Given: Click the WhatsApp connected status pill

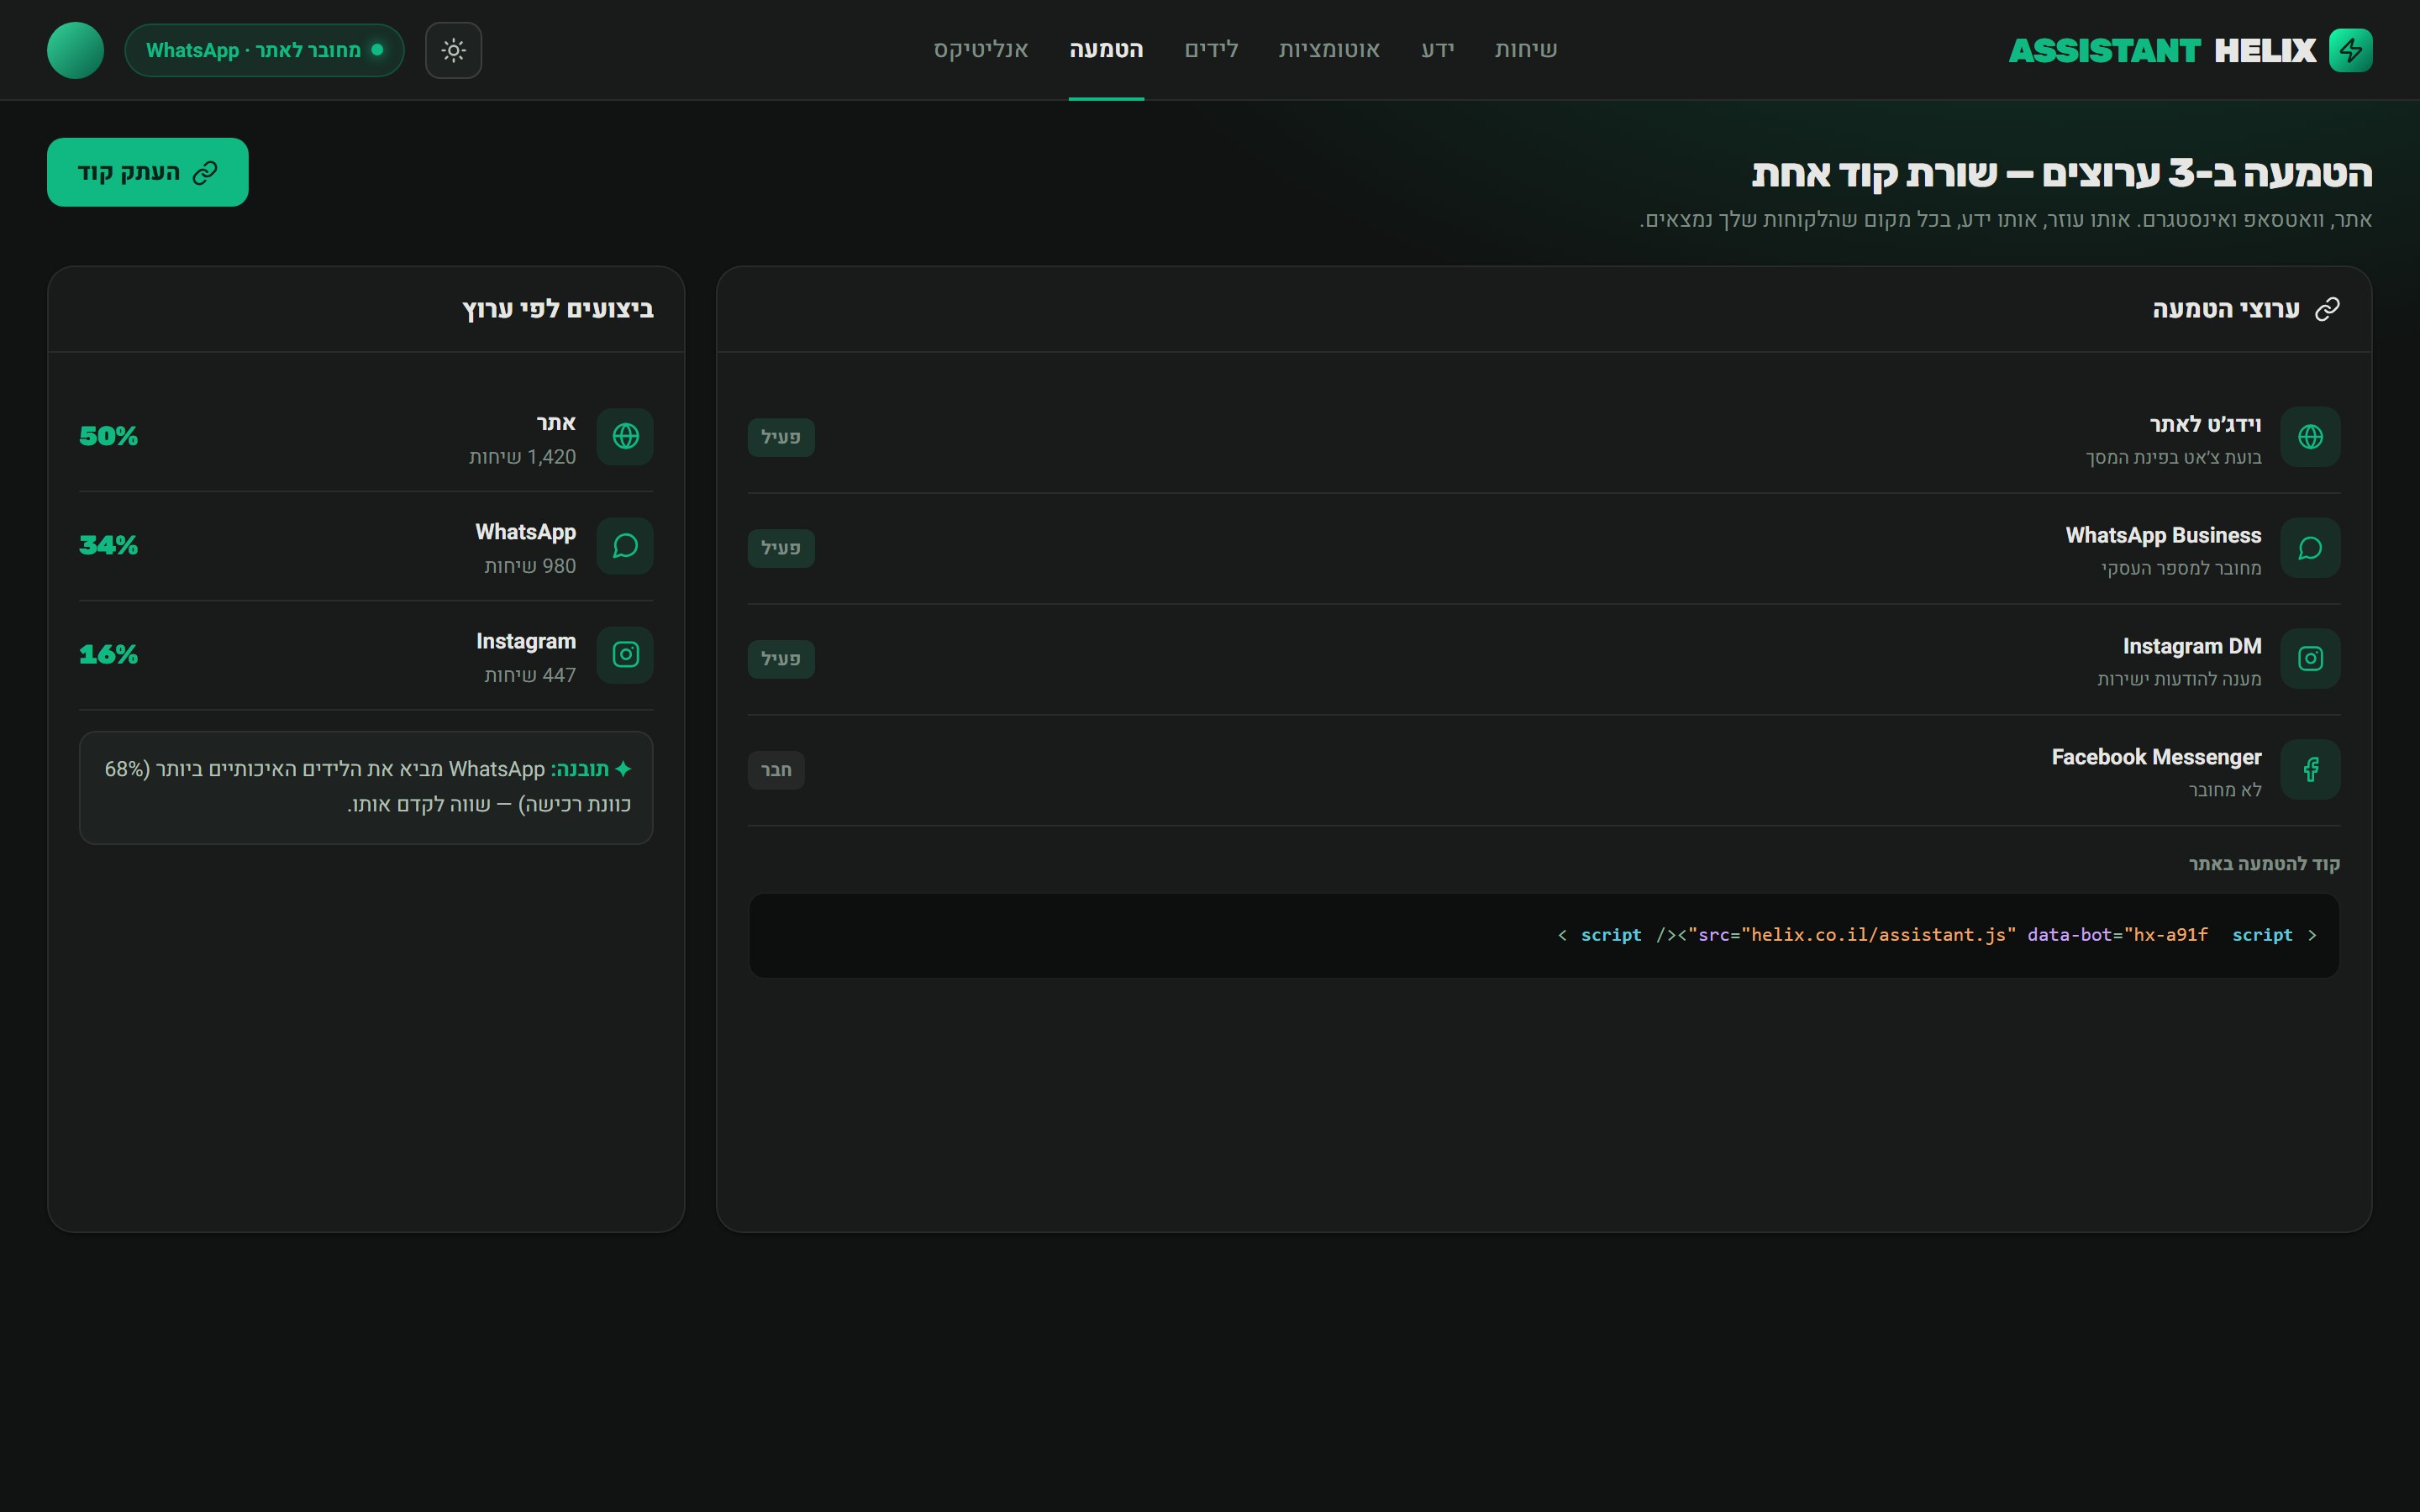Looking at the screenshot, I should pyautogui.click(x=264, y=50).
